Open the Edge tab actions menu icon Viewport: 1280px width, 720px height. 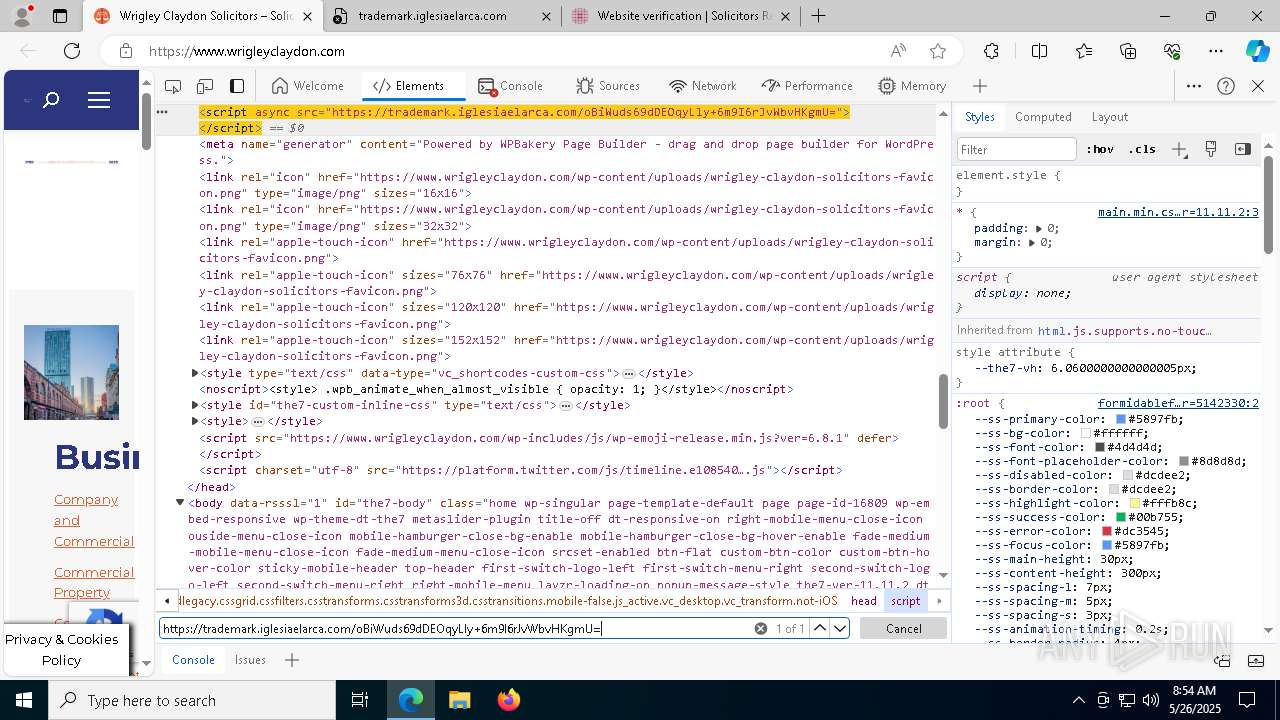click(60, 16)
